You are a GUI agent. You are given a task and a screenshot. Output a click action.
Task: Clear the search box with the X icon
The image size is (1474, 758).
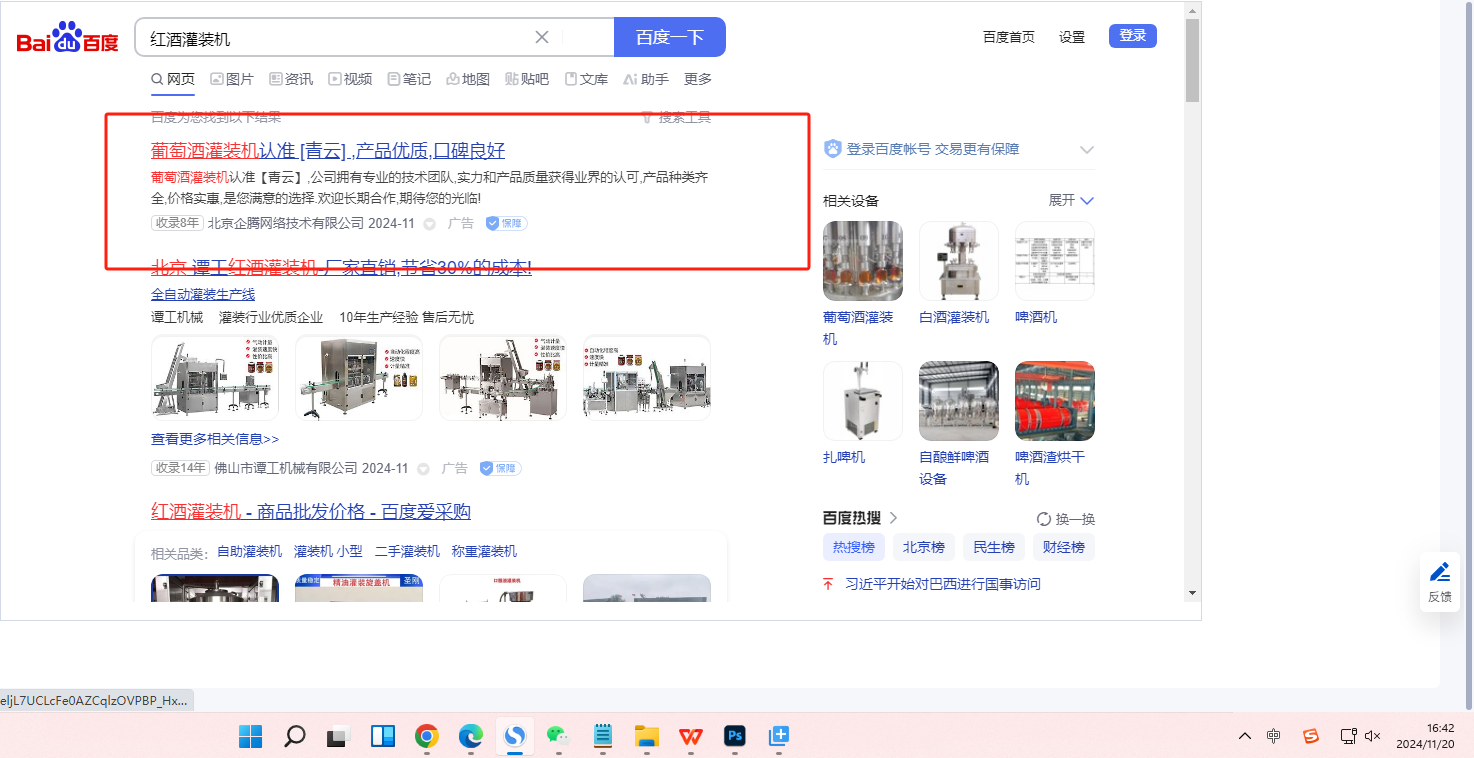tap(542, 37)
